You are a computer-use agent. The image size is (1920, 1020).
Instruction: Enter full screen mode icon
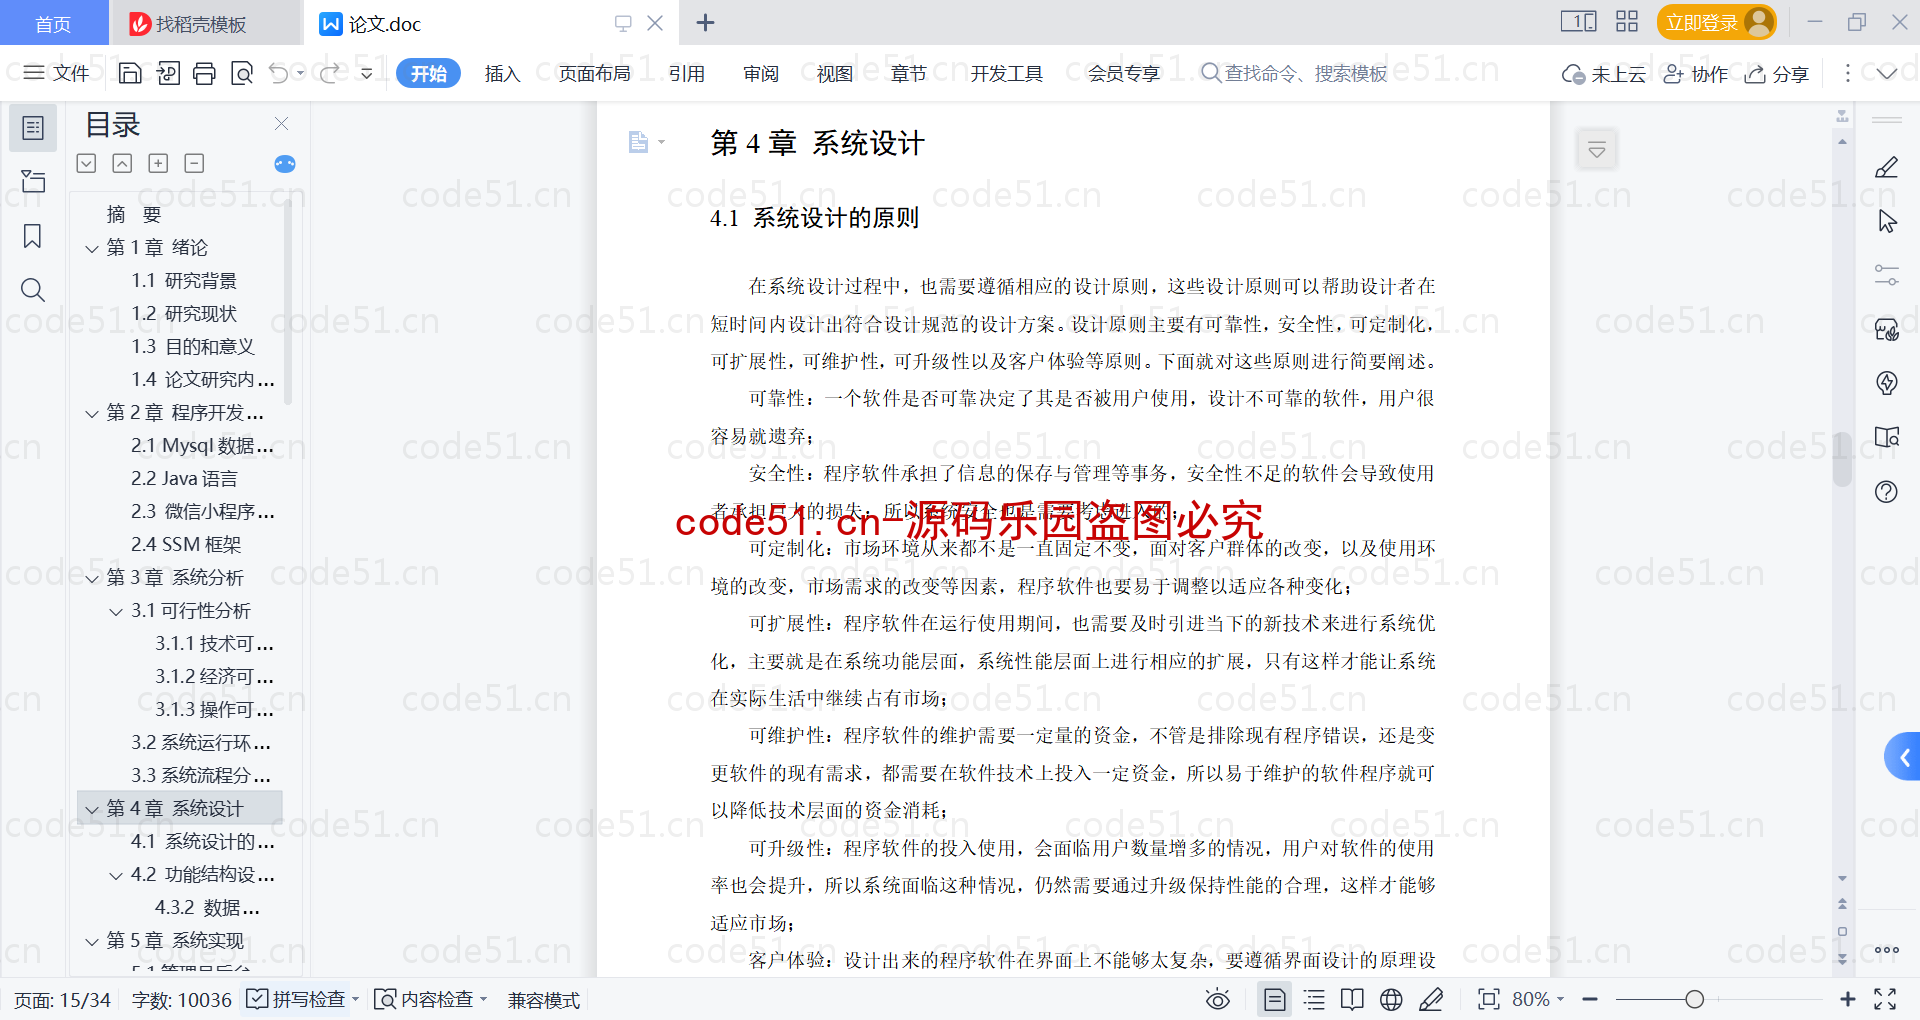(x=1885, y=999)
